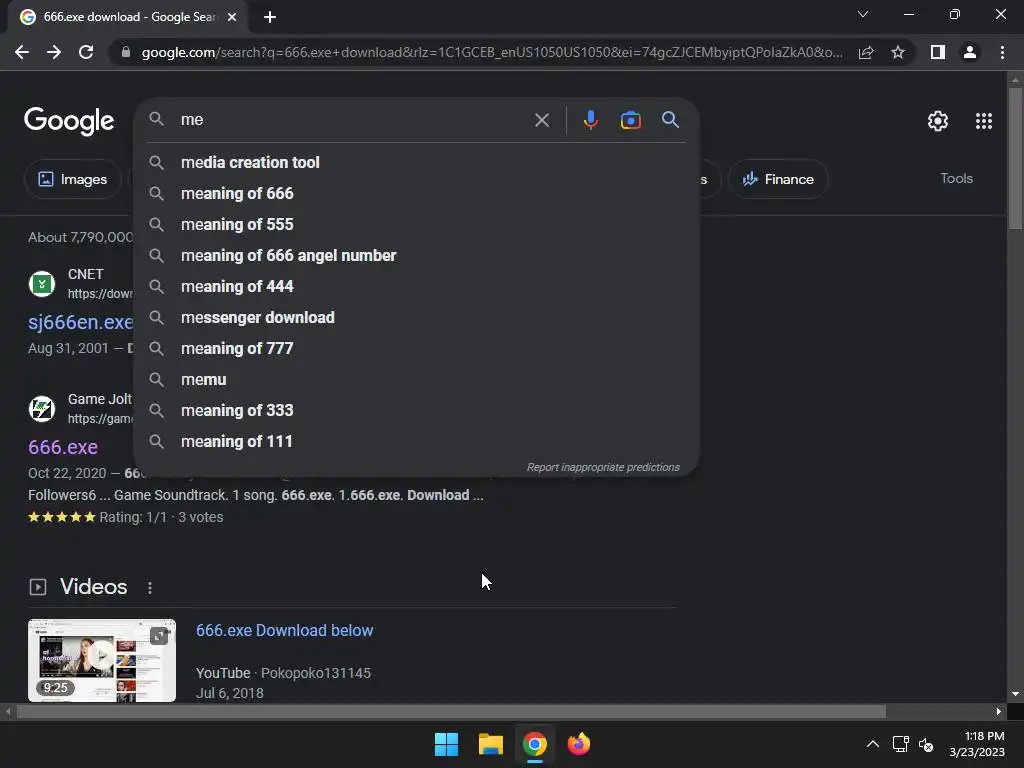
Task: Start a search by voice
Action: tap(590, 120)
